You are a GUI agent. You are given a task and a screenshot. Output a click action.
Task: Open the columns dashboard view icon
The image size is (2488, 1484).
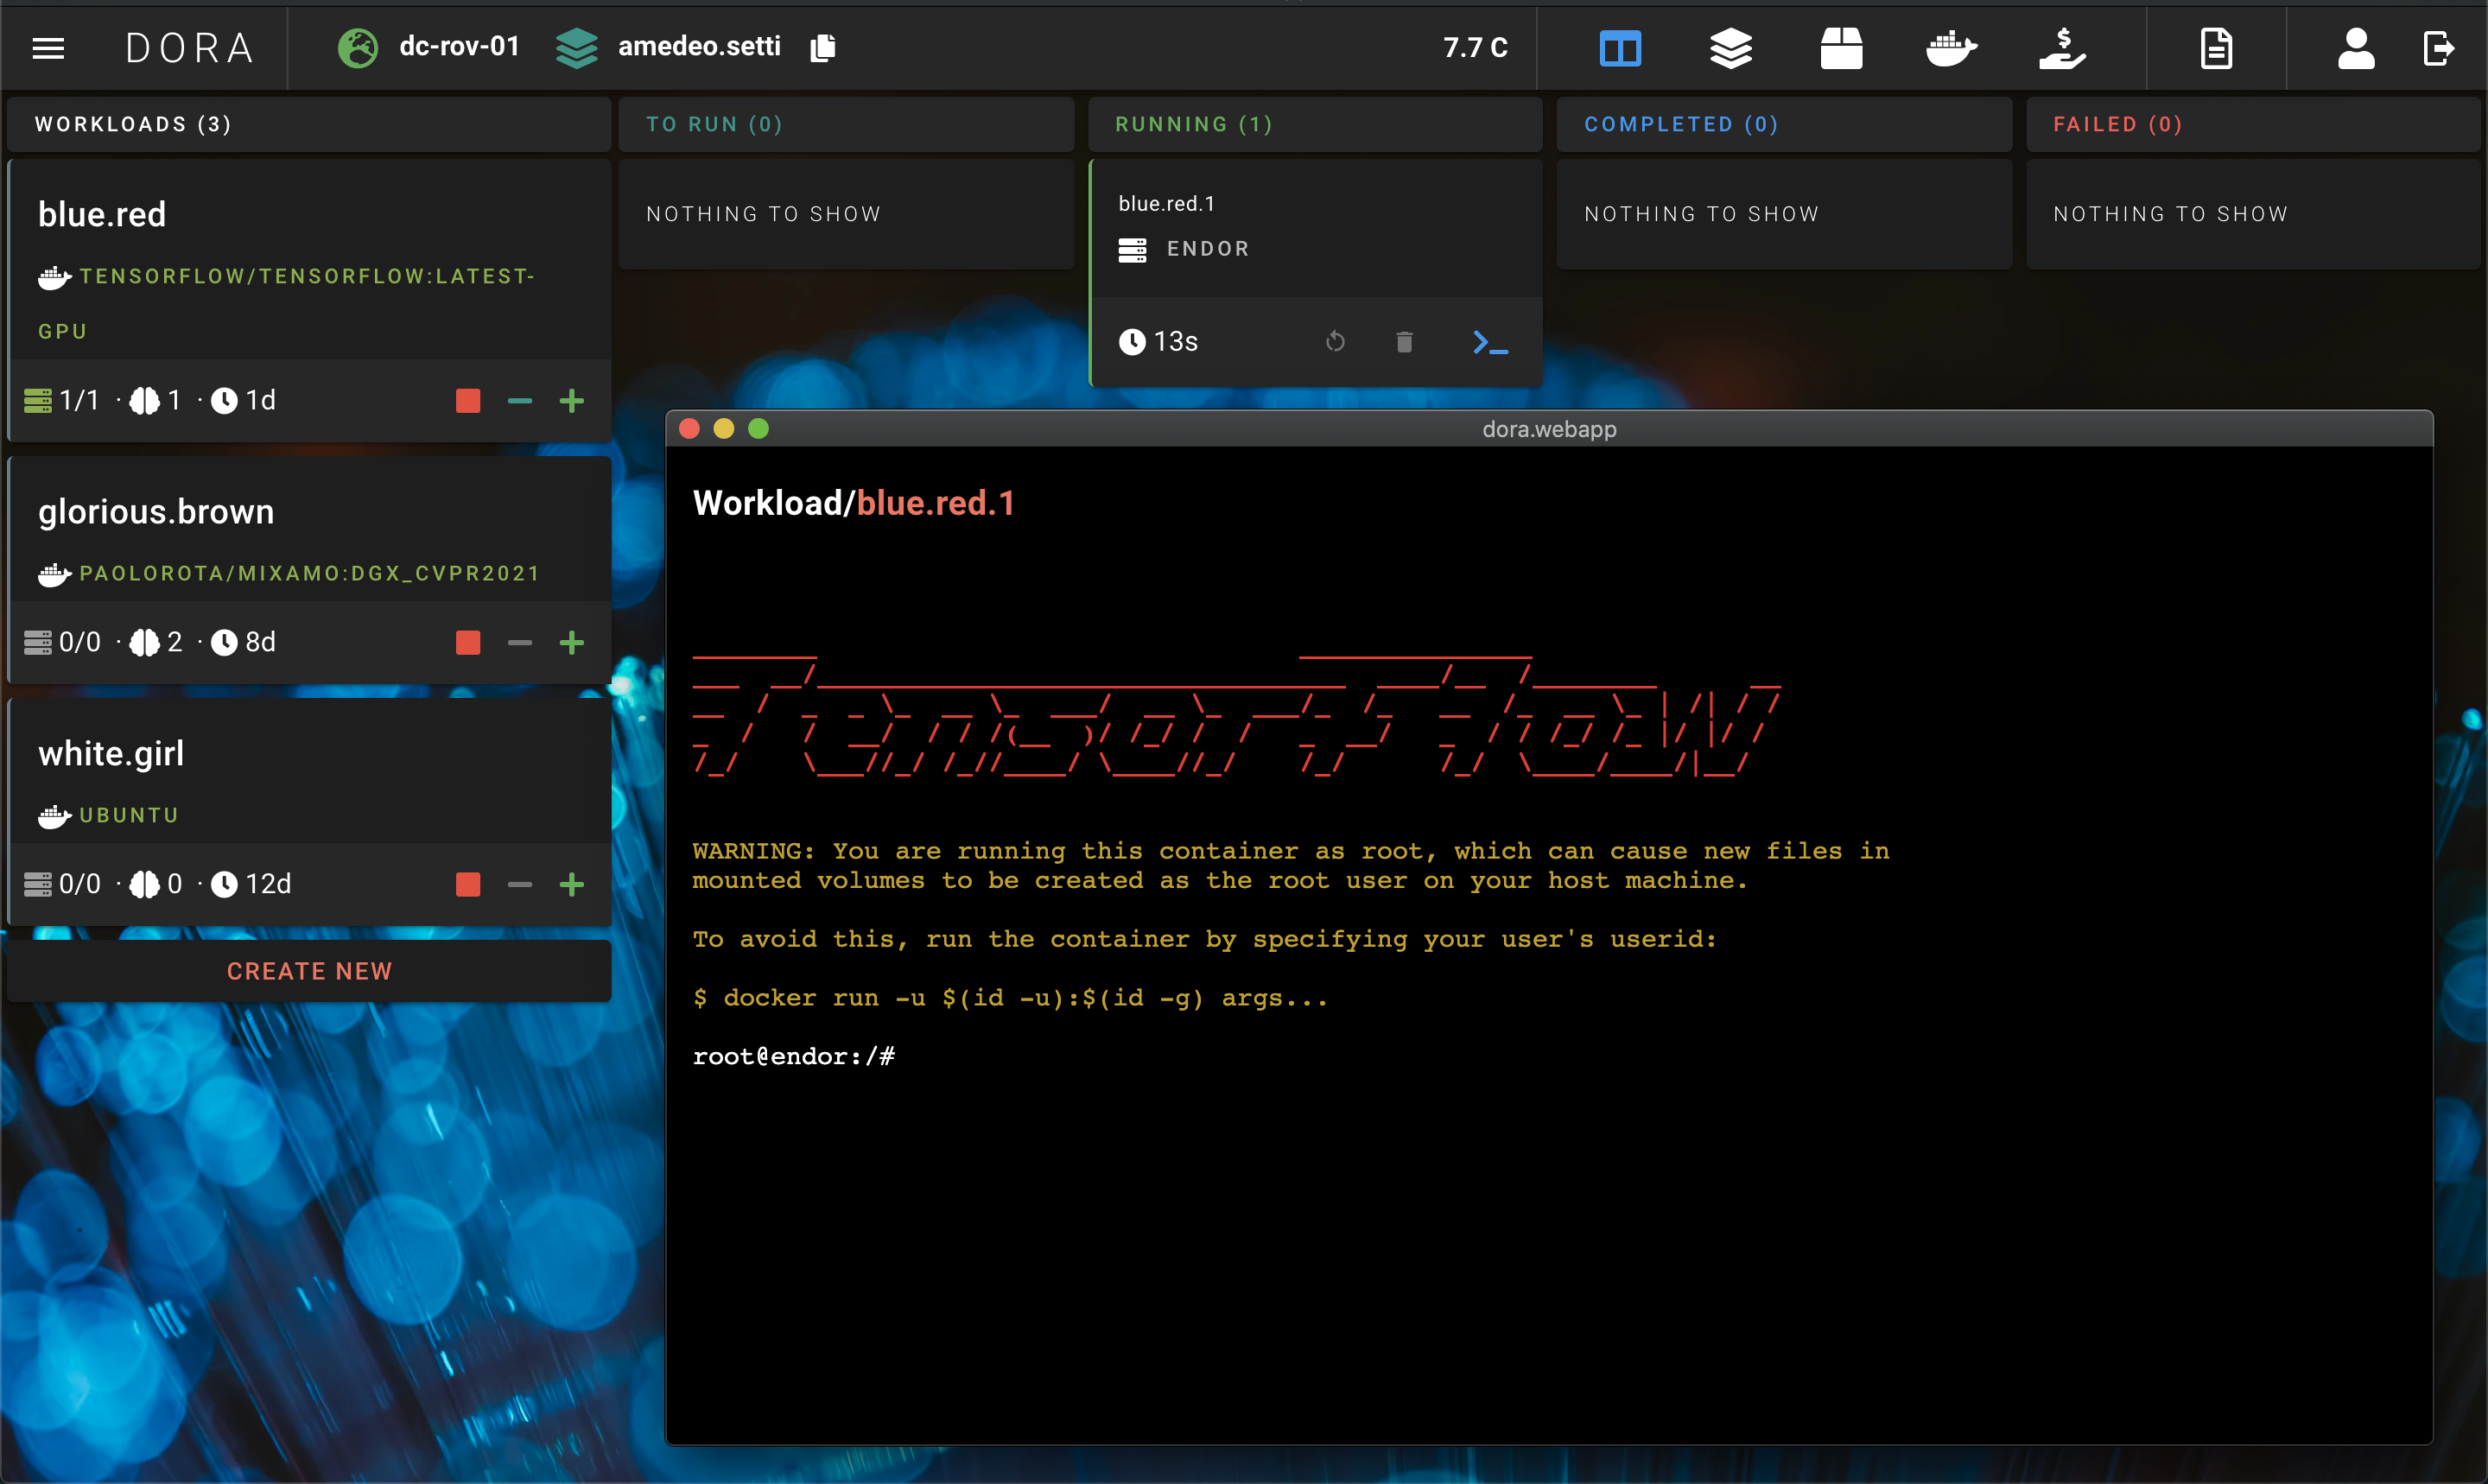(x=1620, y=48)
